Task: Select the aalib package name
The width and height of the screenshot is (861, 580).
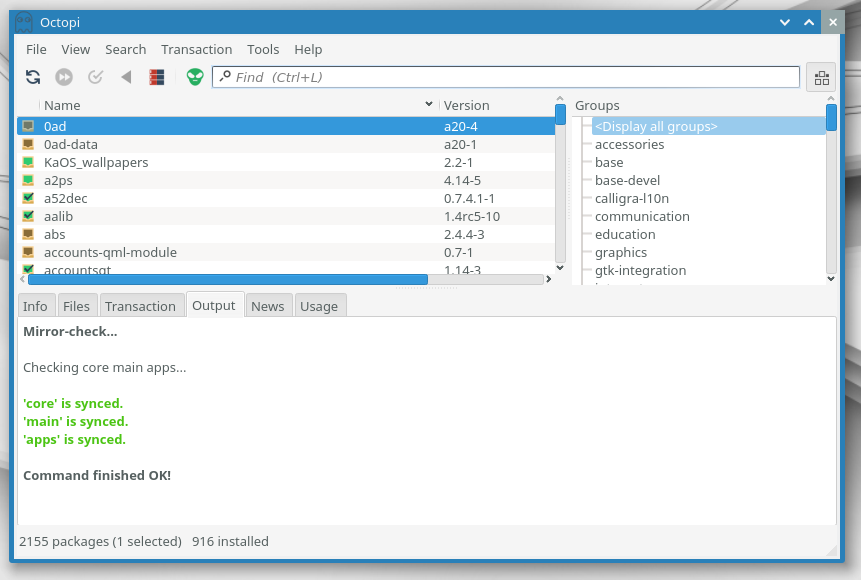Action: pos(58,216)
